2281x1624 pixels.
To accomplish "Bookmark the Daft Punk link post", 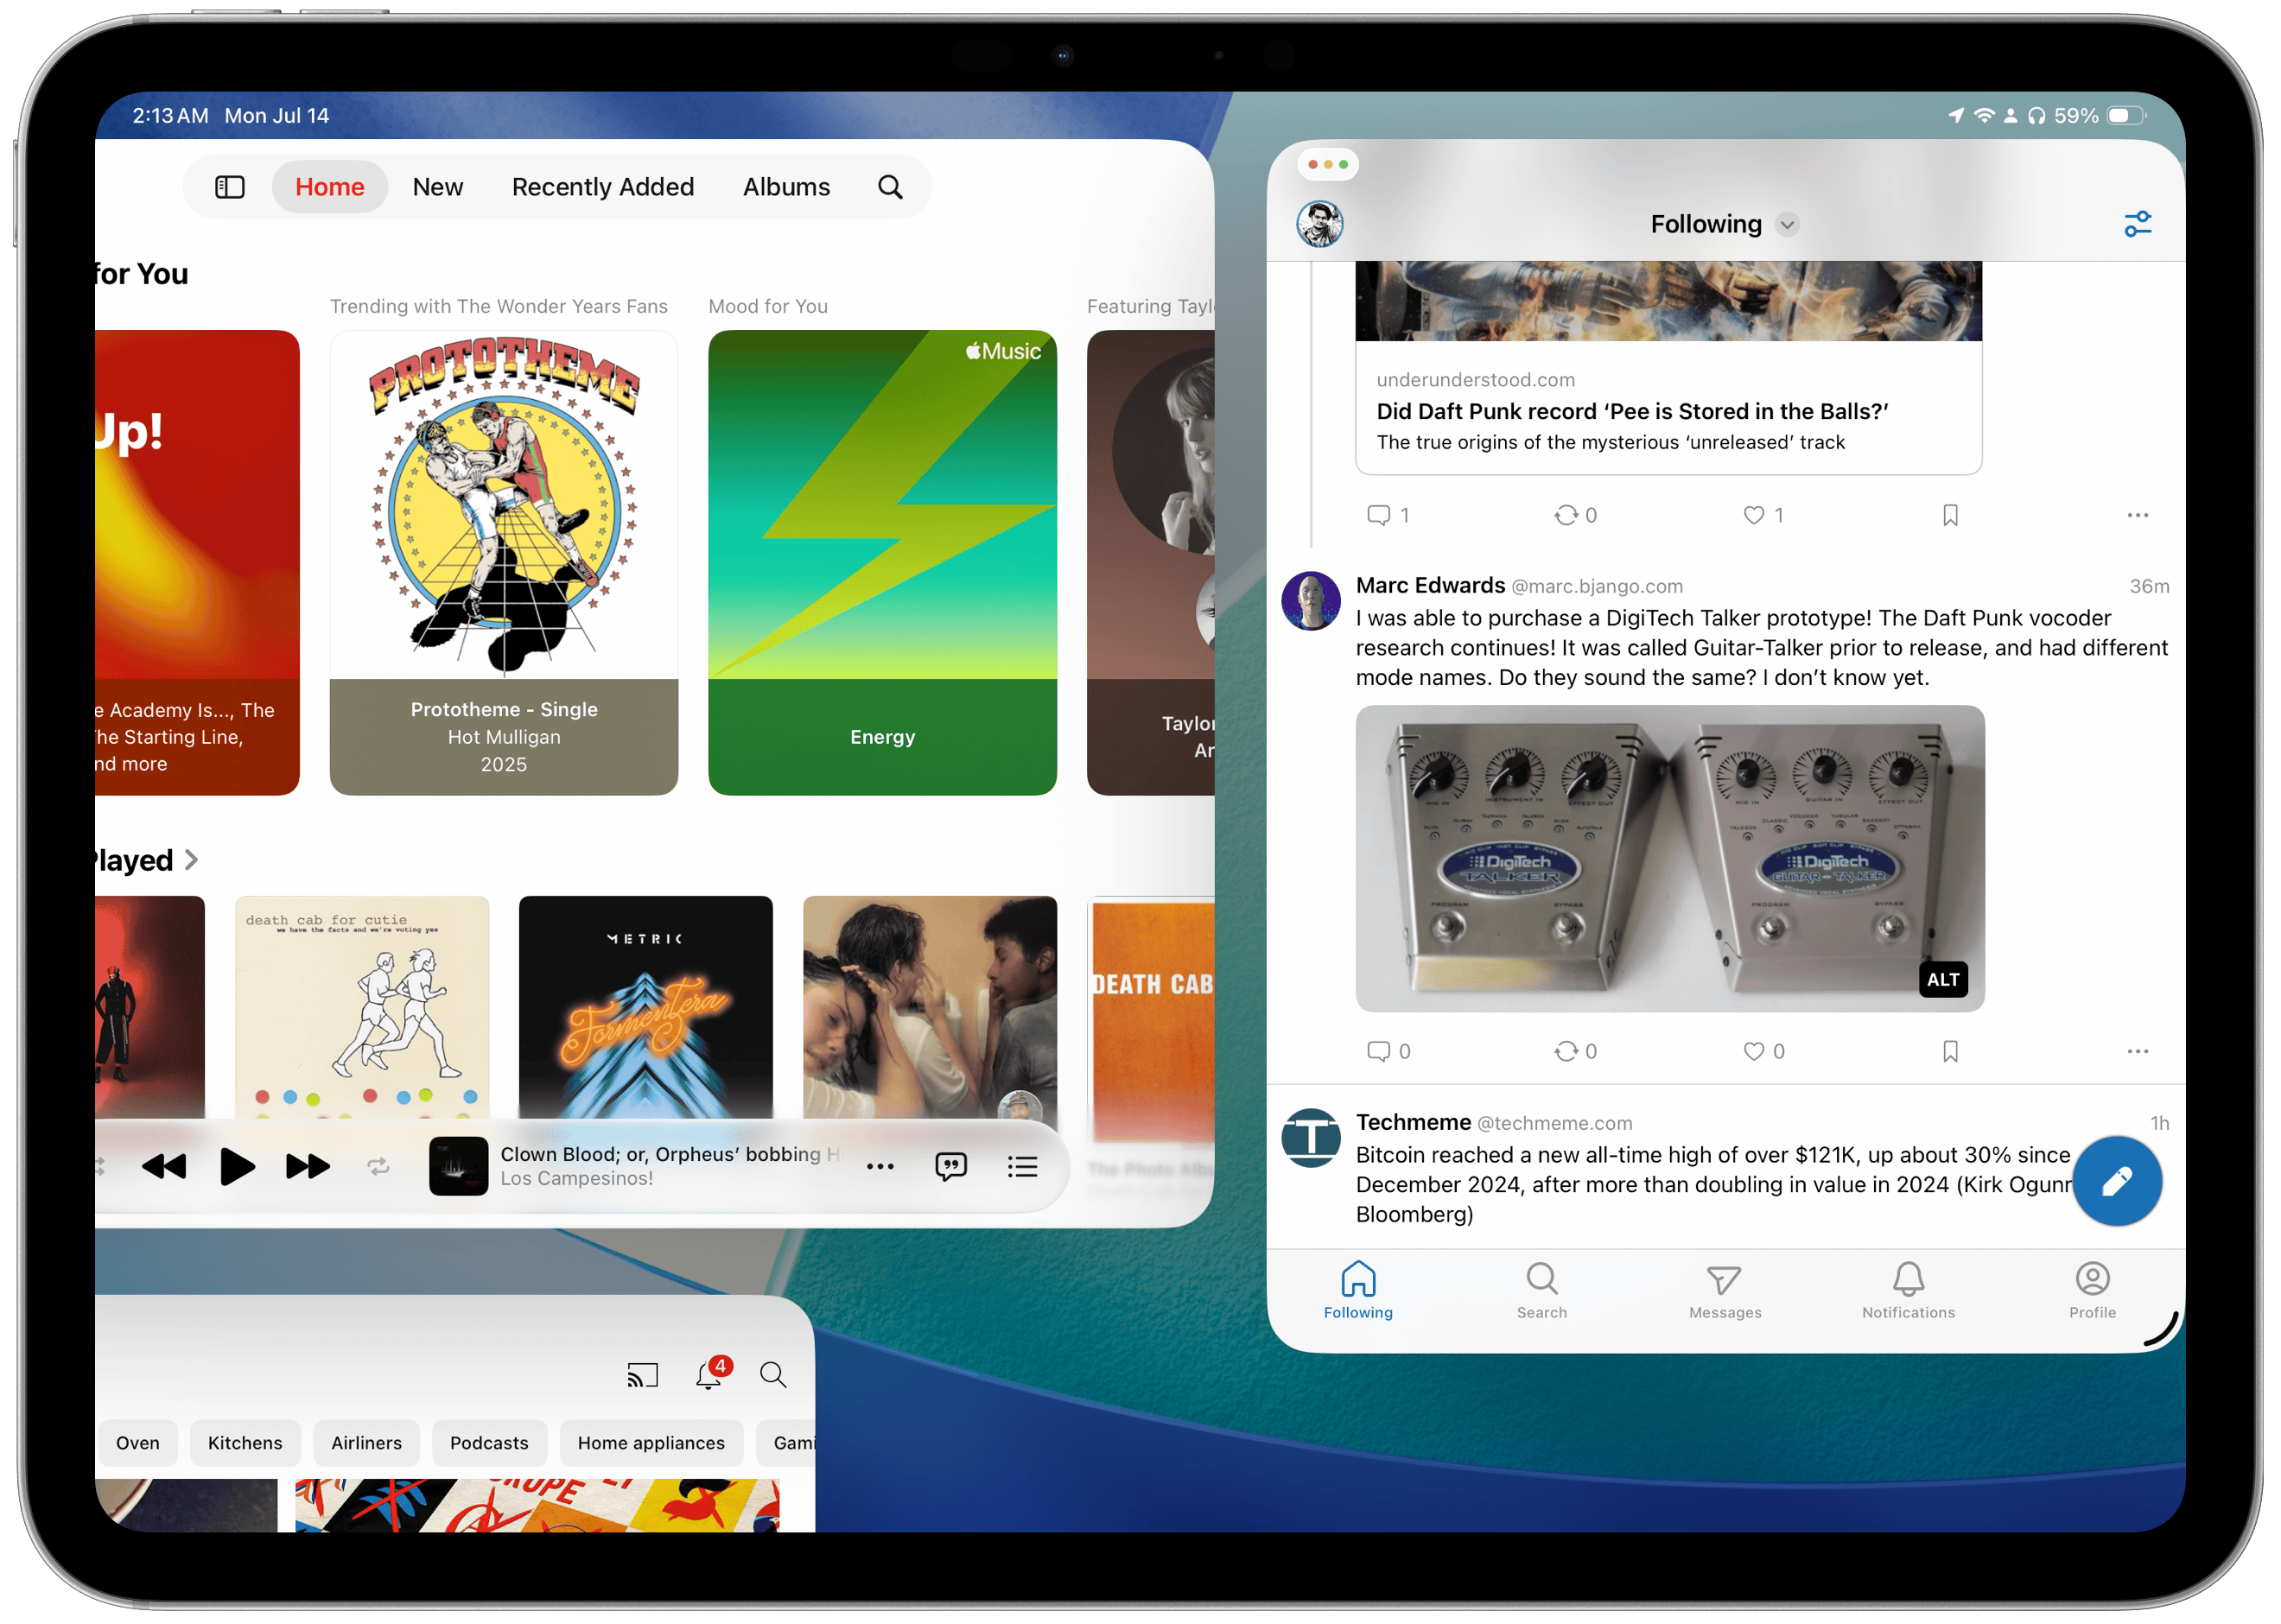I will point(1950,515).
